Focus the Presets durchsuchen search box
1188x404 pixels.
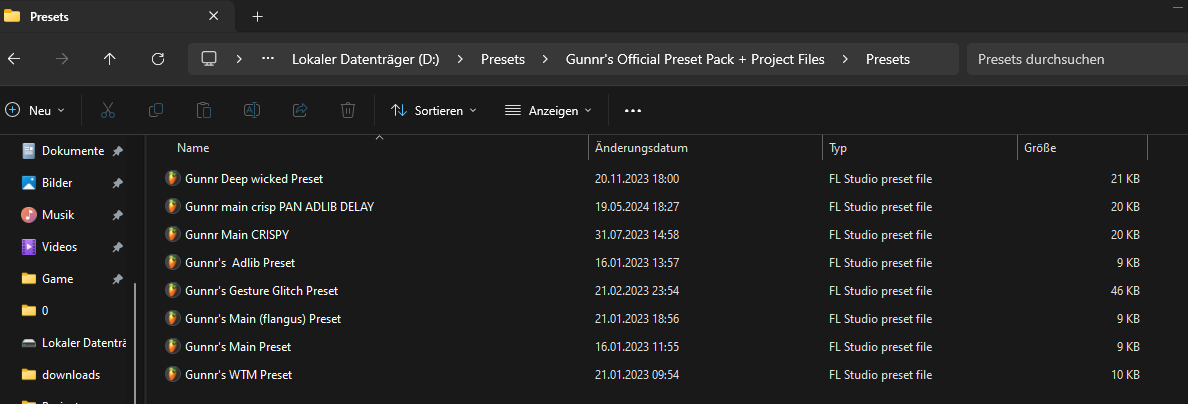1077,59
